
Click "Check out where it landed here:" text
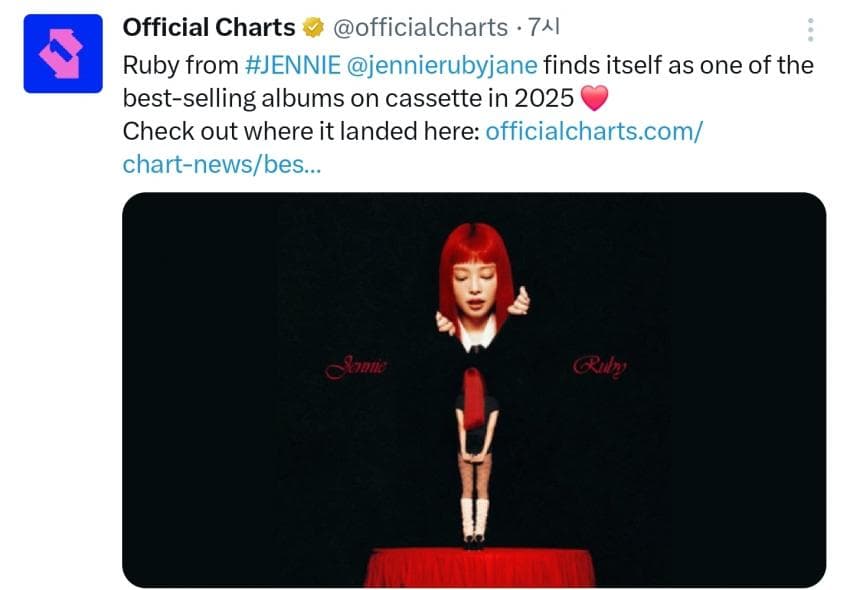tap(300, 132)
